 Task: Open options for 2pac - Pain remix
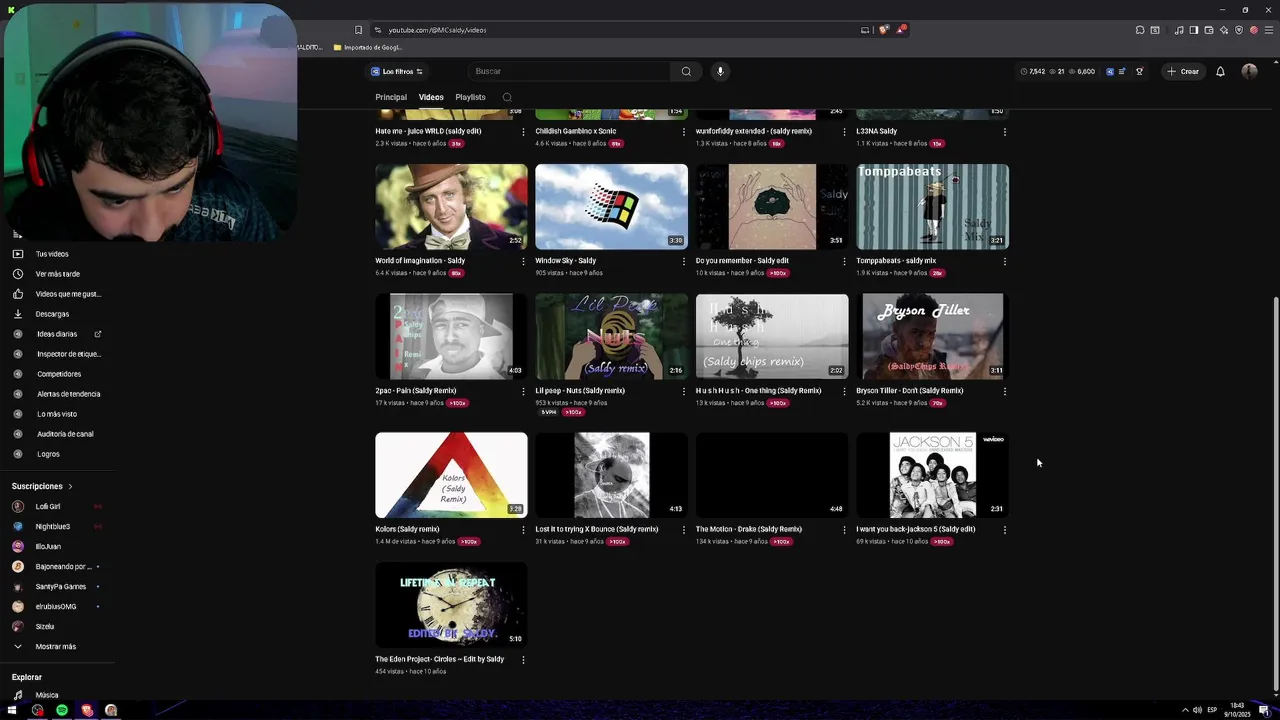click(523, 391)
